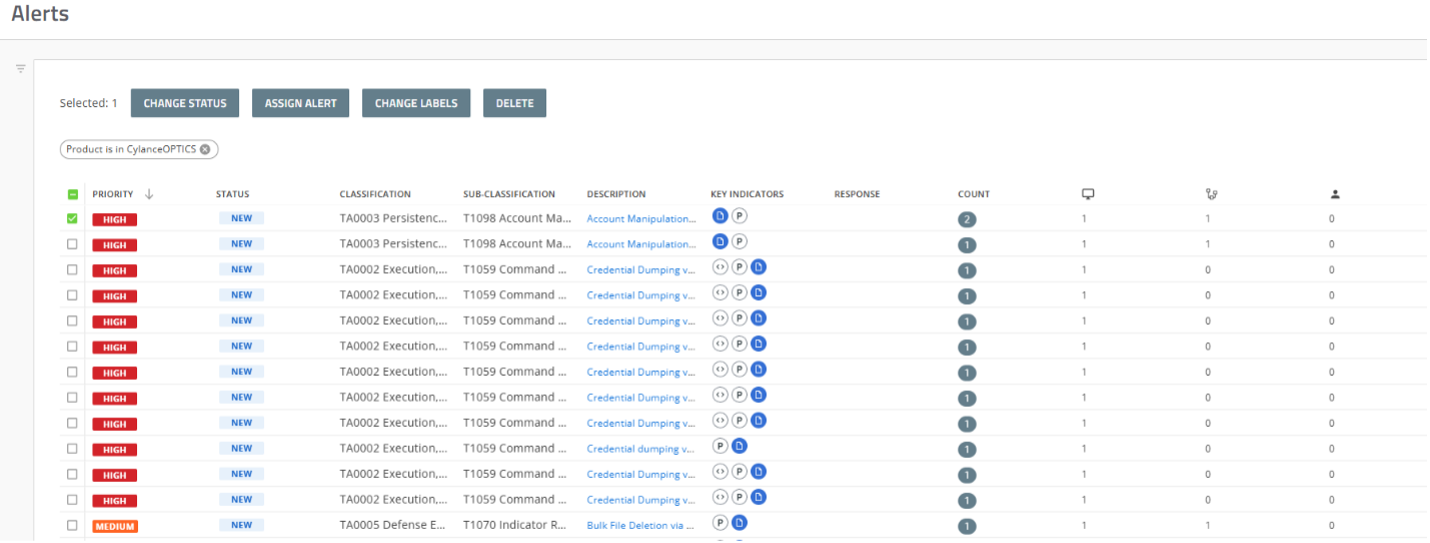Click the file indicator in the lowercase 'Credential dumping' row
The image size is (1430, 543).
click(x=740, y=446)
